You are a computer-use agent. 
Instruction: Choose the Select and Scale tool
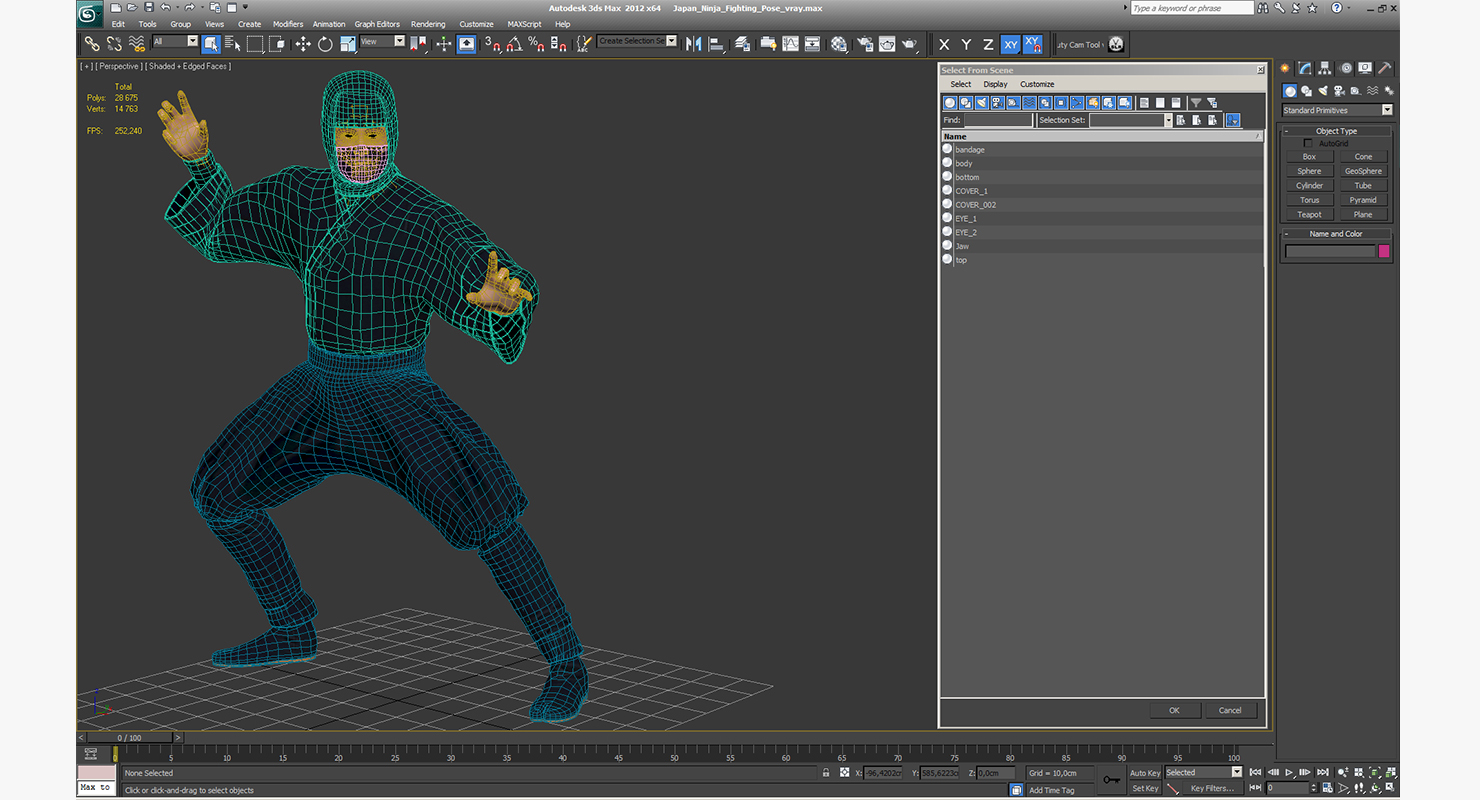pyautogui.click(x=347, y=44)
